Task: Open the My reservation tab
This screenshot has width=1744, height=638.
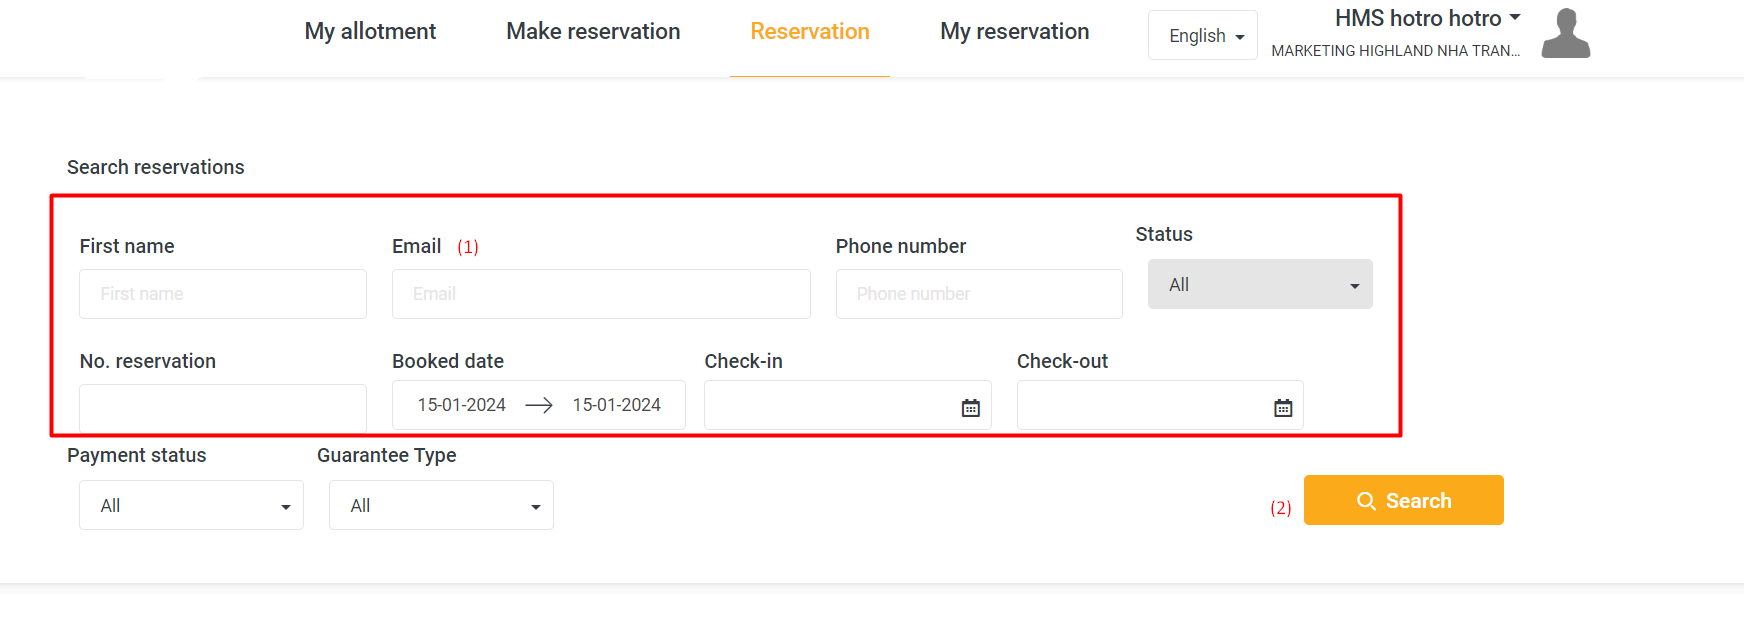Action: (1014, 32)
